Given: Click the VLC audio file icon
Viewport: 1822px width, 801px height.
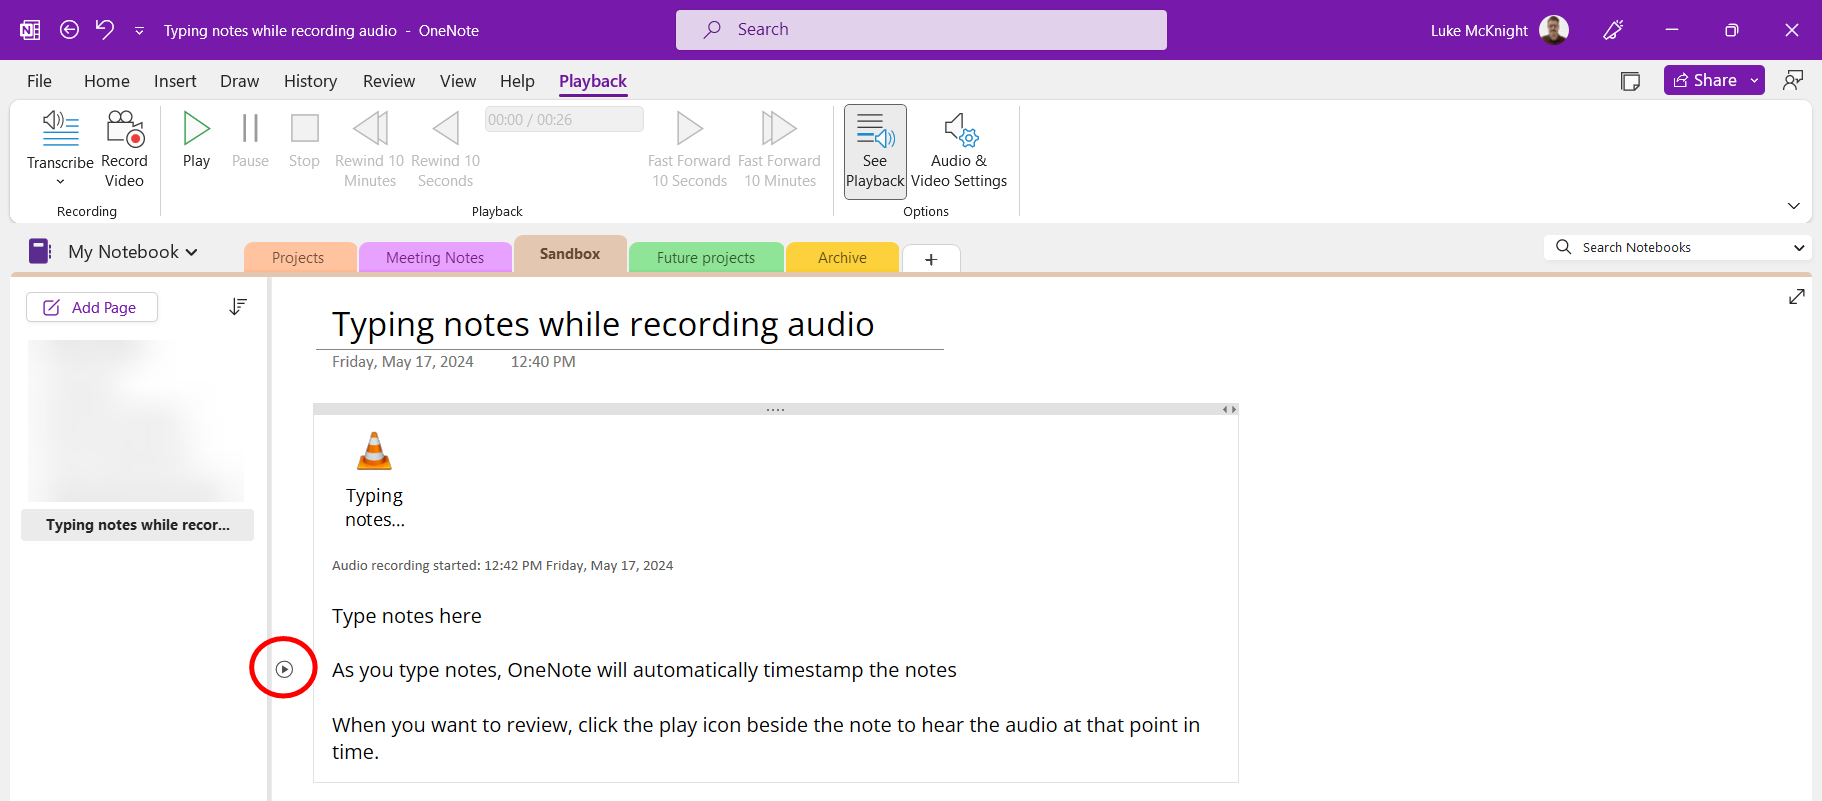Looking at the screenshot, I should tap(375, 451).
